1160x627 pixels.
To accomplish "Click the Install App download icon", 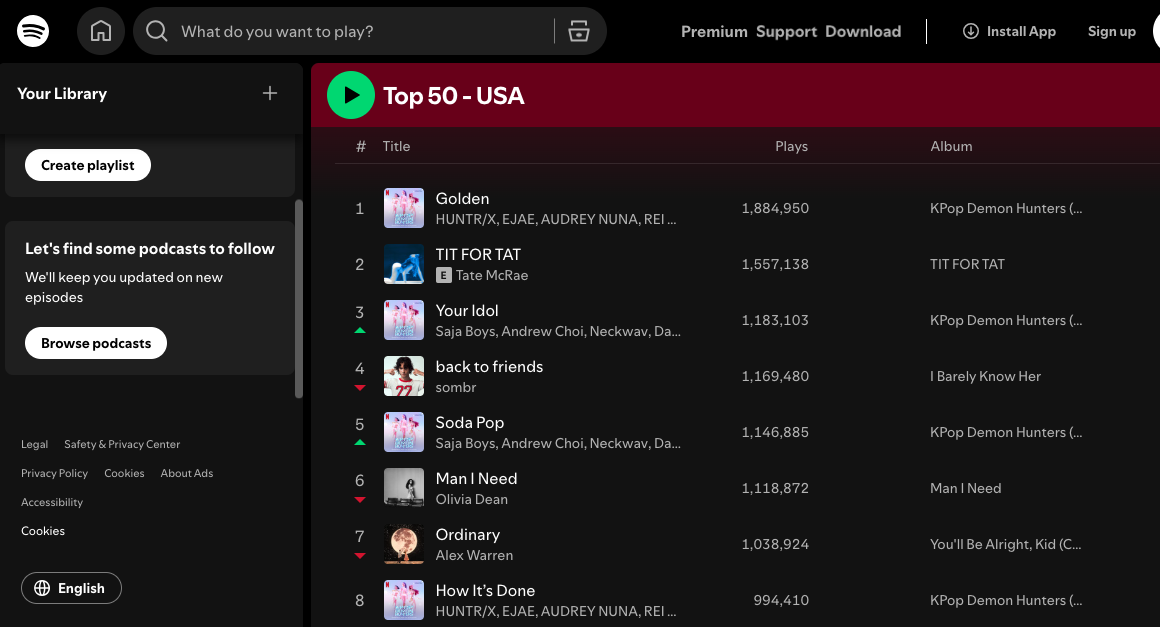I will click(x=970, y=31).
